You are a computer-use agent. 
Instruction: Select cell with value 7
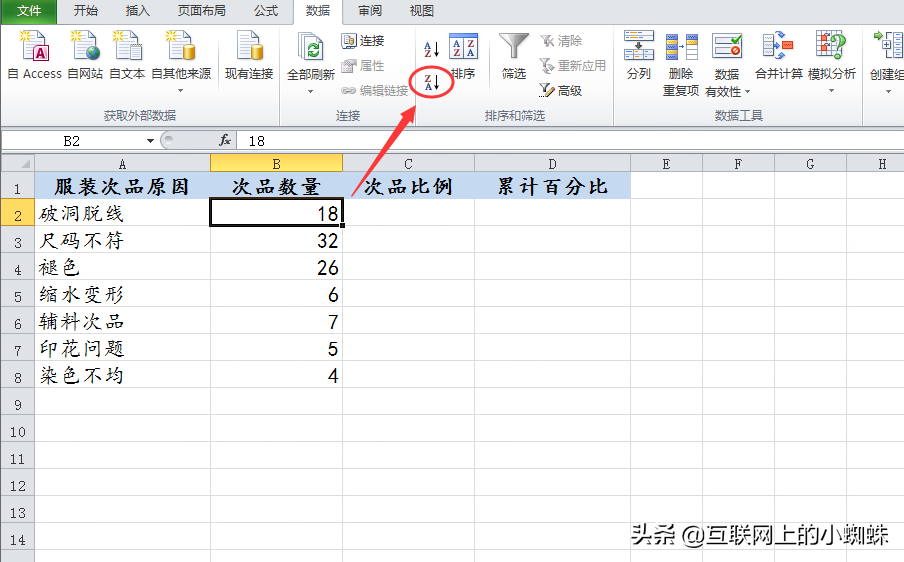(276, 321)
